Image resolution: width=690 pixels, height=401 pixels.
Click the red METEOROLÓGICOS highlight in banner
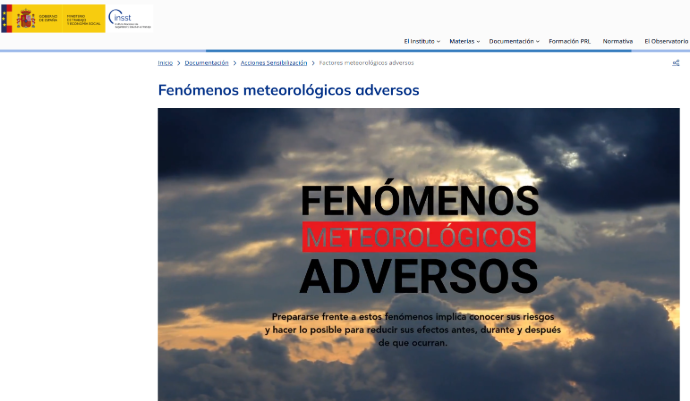[x=418, y=237]
